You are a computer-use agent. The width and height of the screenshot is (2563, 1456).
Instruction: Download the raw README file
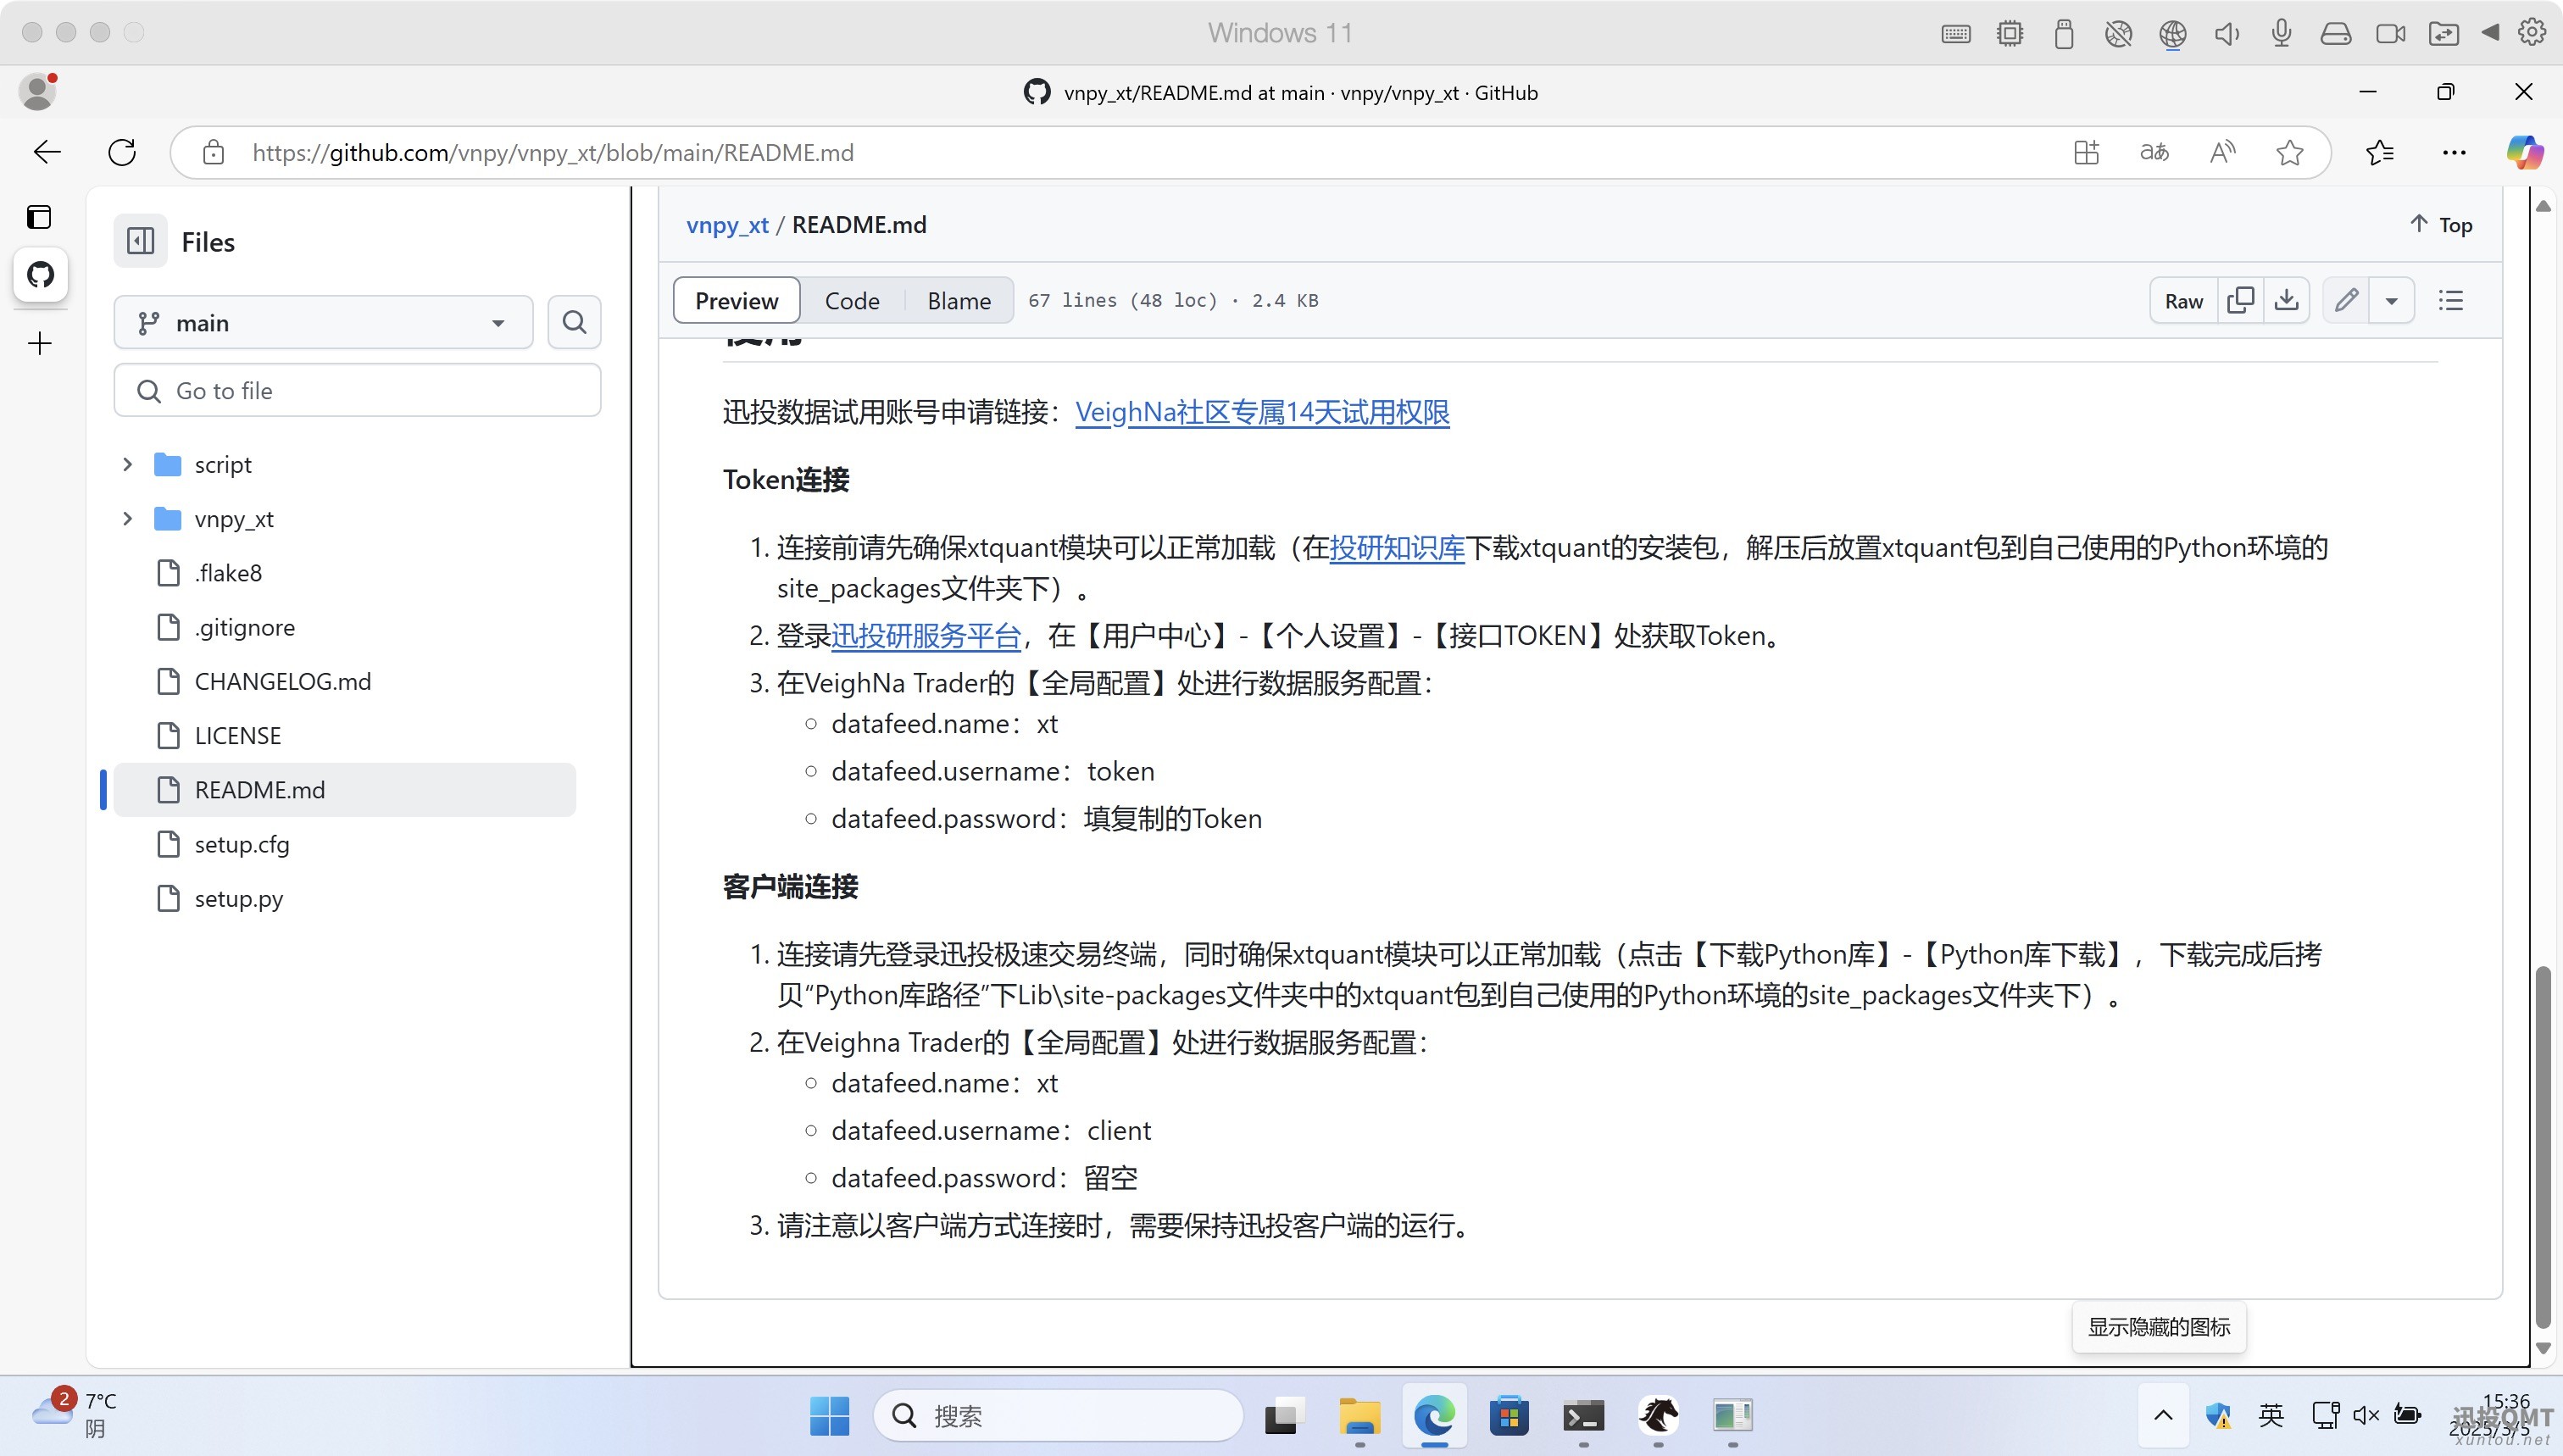coord(2287,300)
